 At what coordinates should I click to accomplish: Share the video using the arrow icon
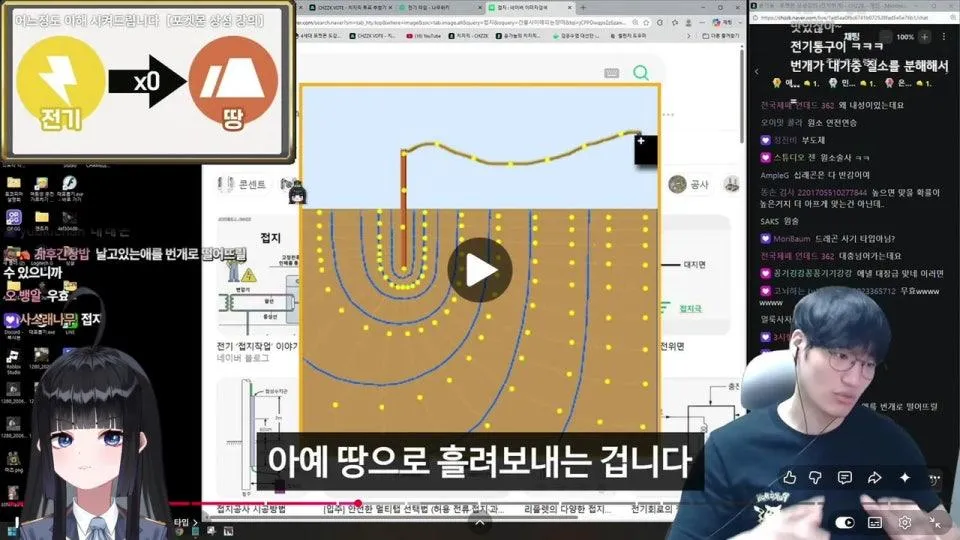tap(874, 478)
